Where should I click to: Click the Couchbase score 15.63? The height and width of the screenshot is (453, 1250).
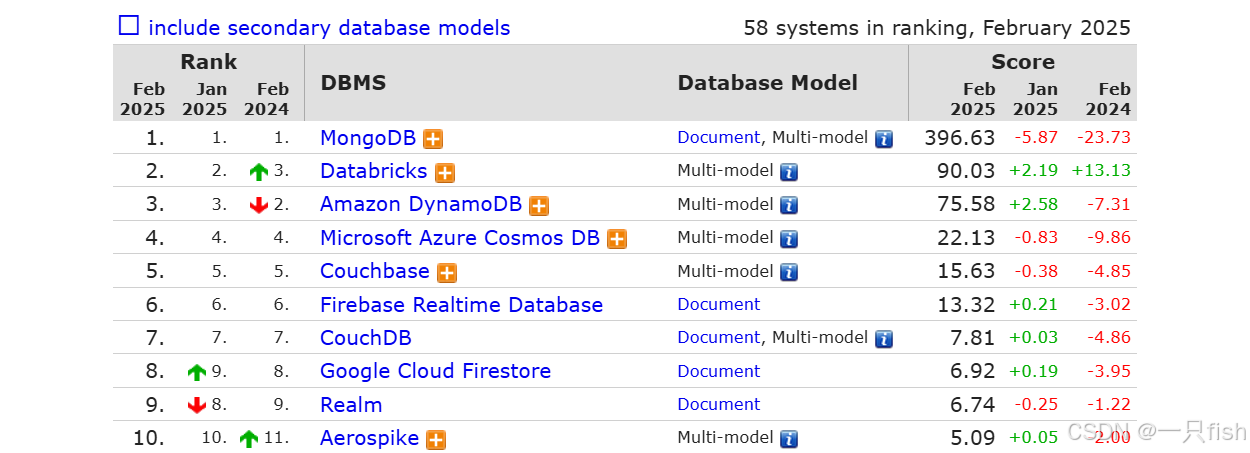(966, 271)
